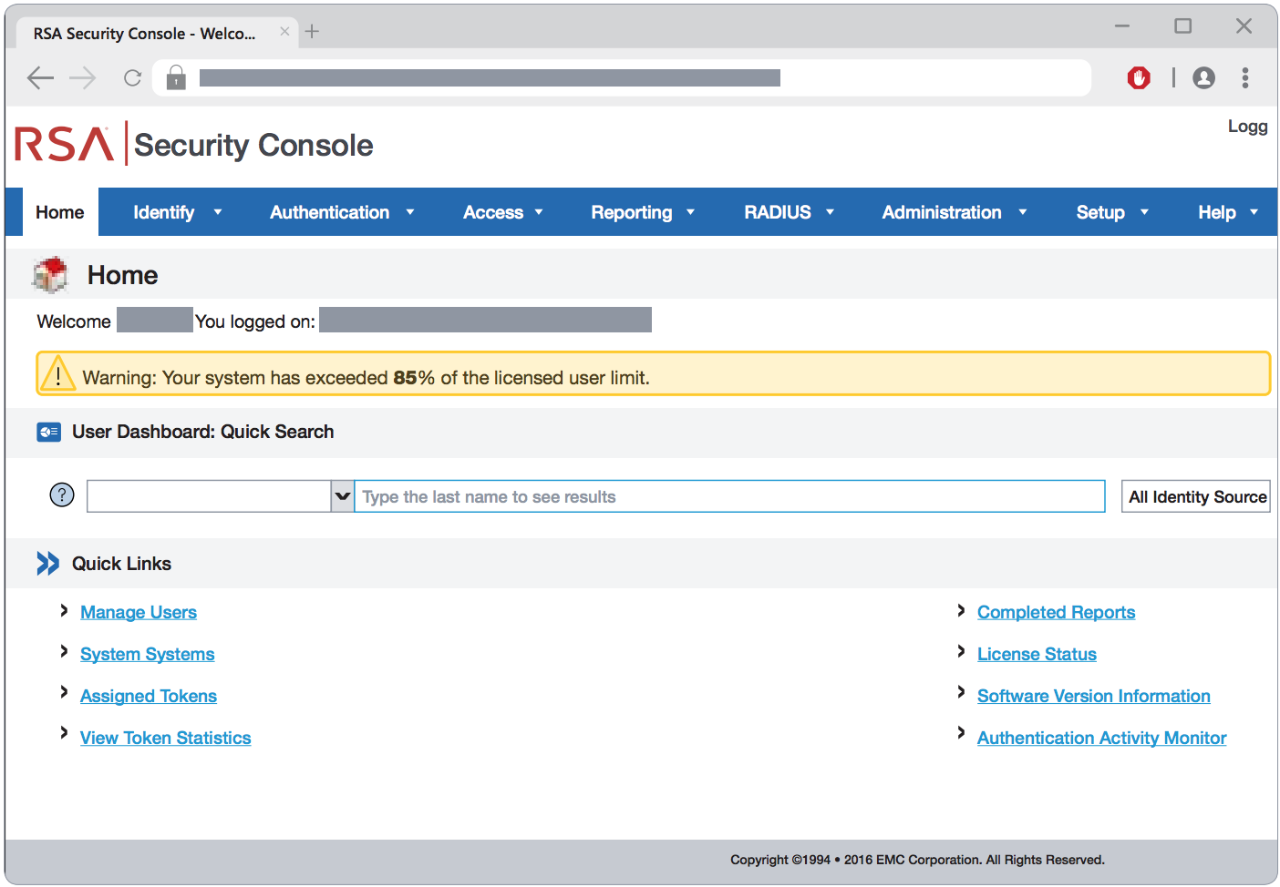The width and height of the screenshot is (1280, 887).
Task: Expand the Identify menu dropdown
Action: (177, 212)
